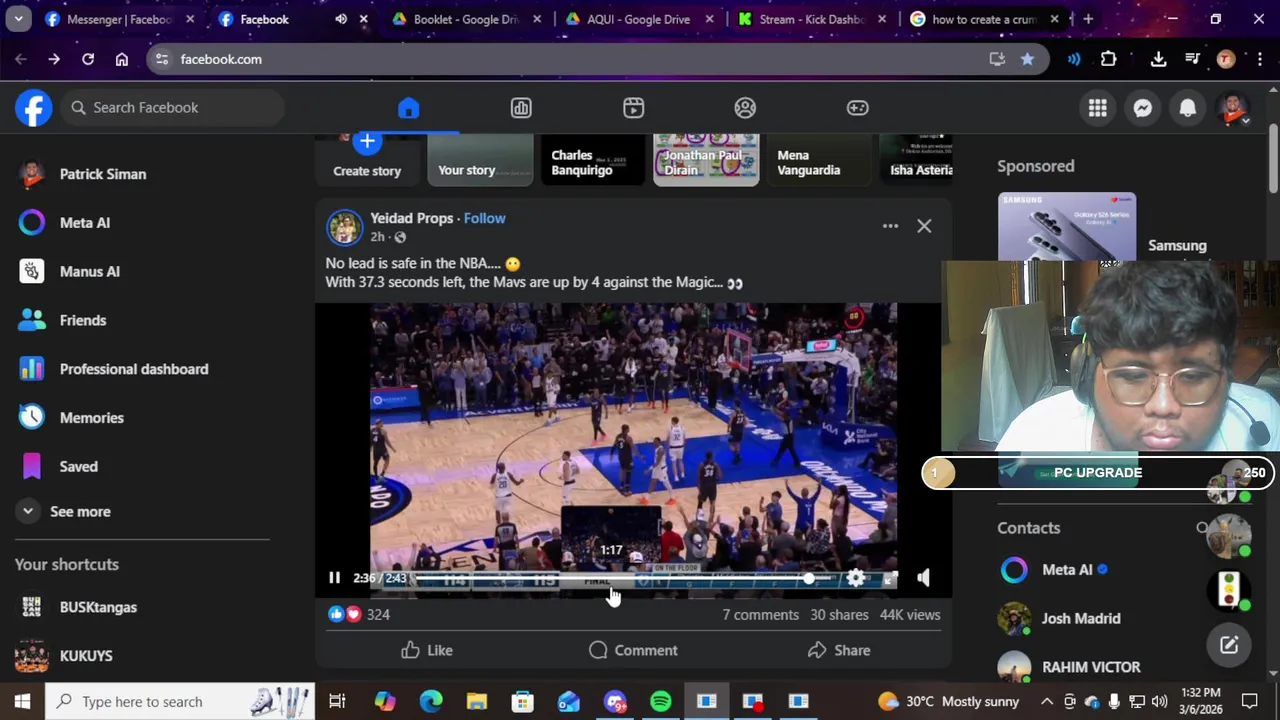This screenshot has width=1280, height=720.
Task: Open the Messenger icon in the header
Action: point(1142,108)
